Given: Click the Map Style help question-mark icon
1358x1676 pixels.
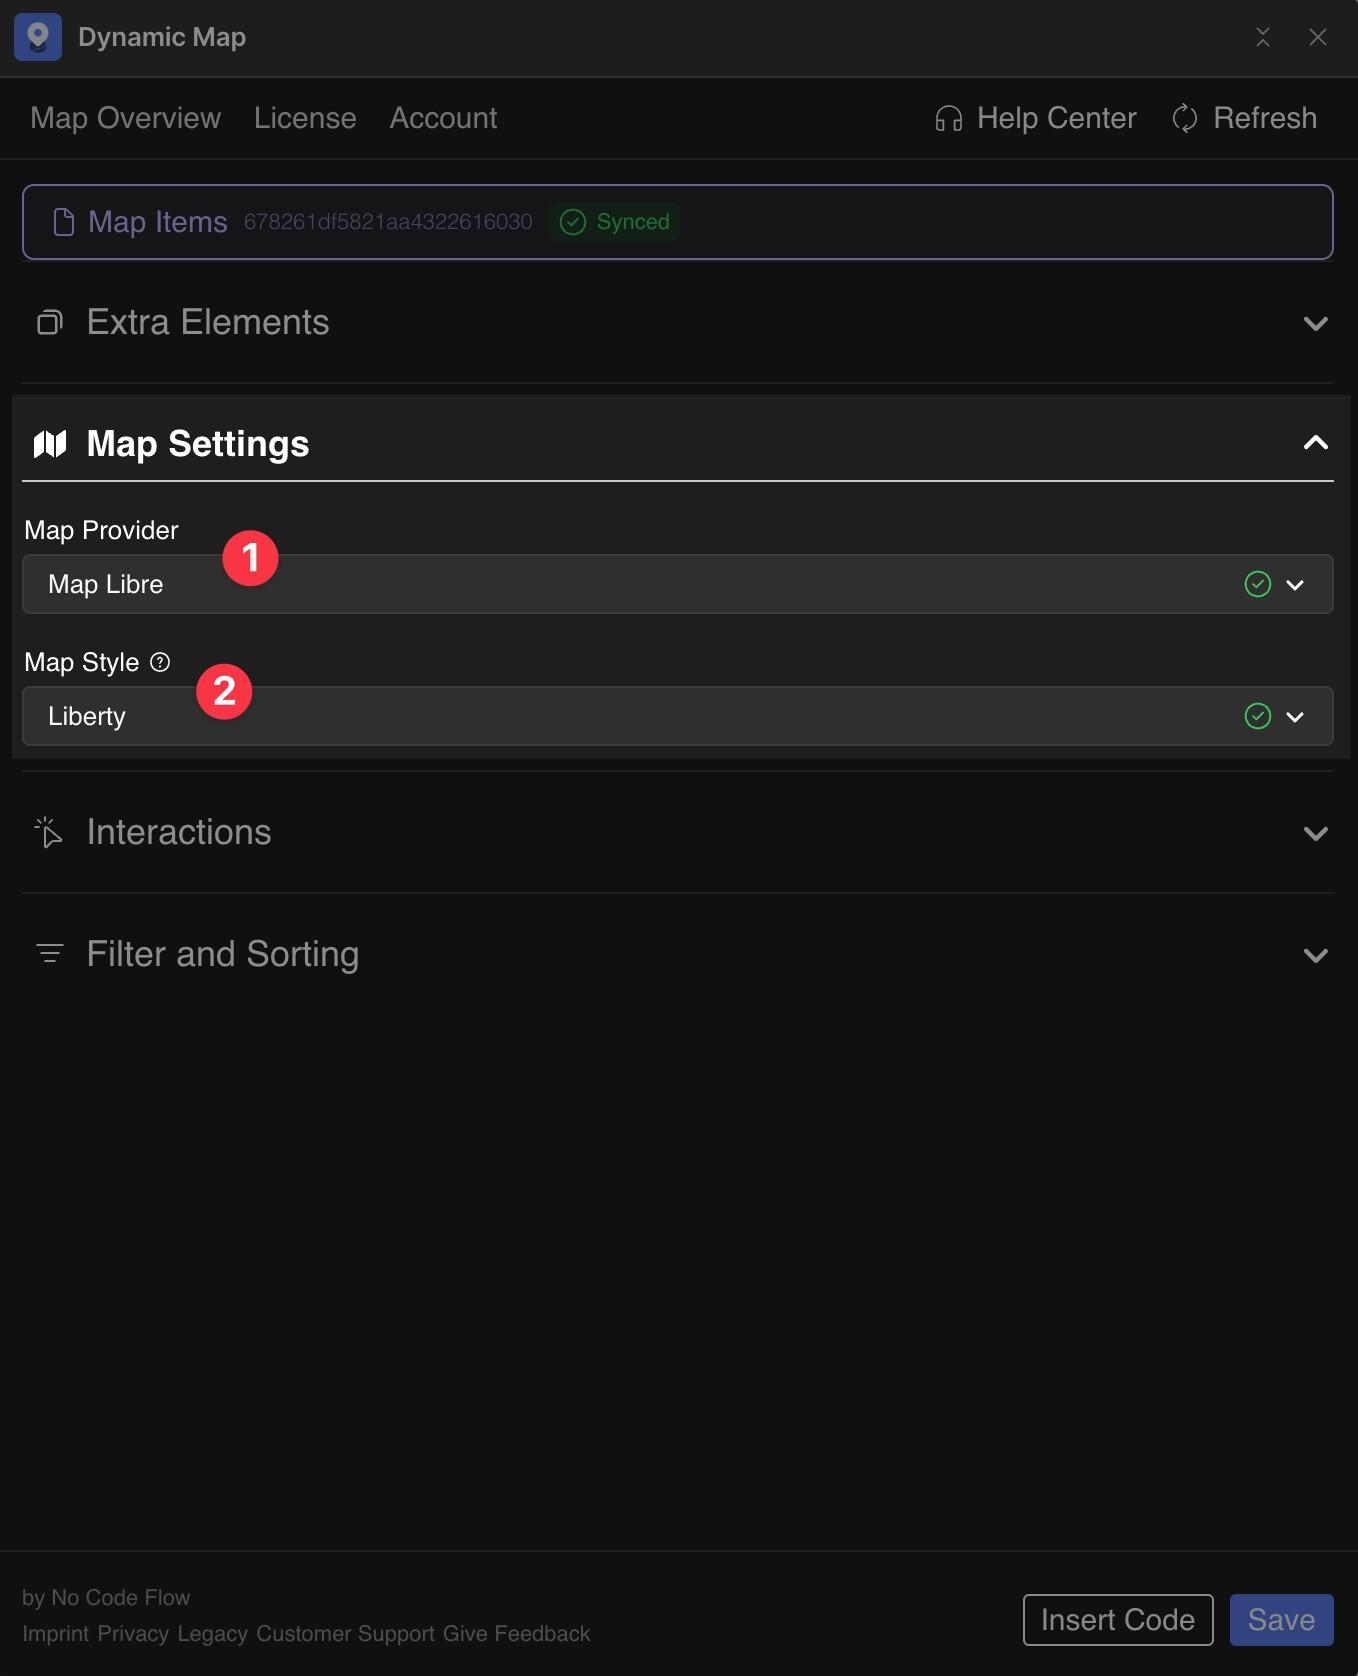Looking at the screenshot, I should tap(160, 662).
